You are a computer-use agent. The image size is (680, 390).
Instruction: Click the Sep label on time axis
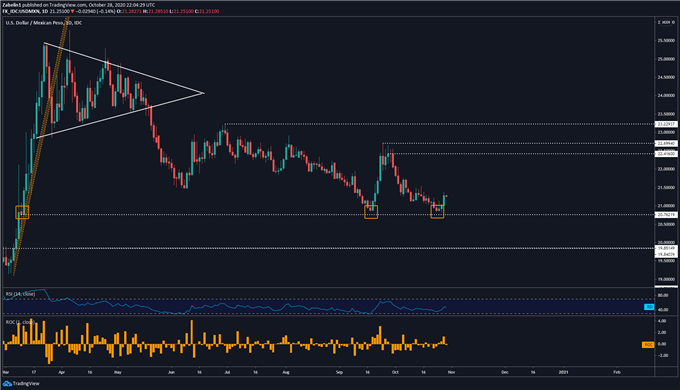(339, 372)
